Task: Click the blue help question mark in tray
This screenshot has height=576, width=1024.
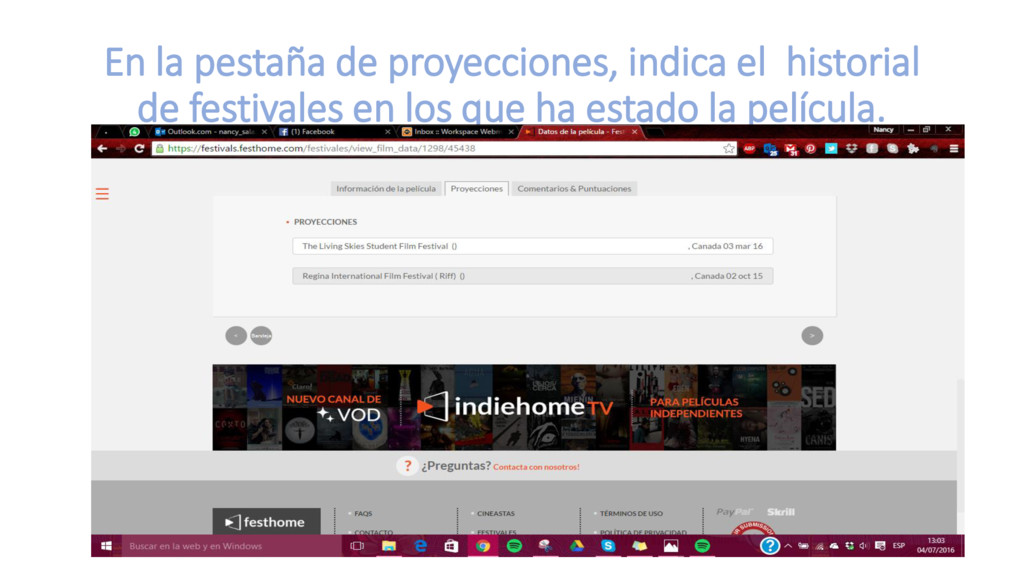Action: pos(770,545)
